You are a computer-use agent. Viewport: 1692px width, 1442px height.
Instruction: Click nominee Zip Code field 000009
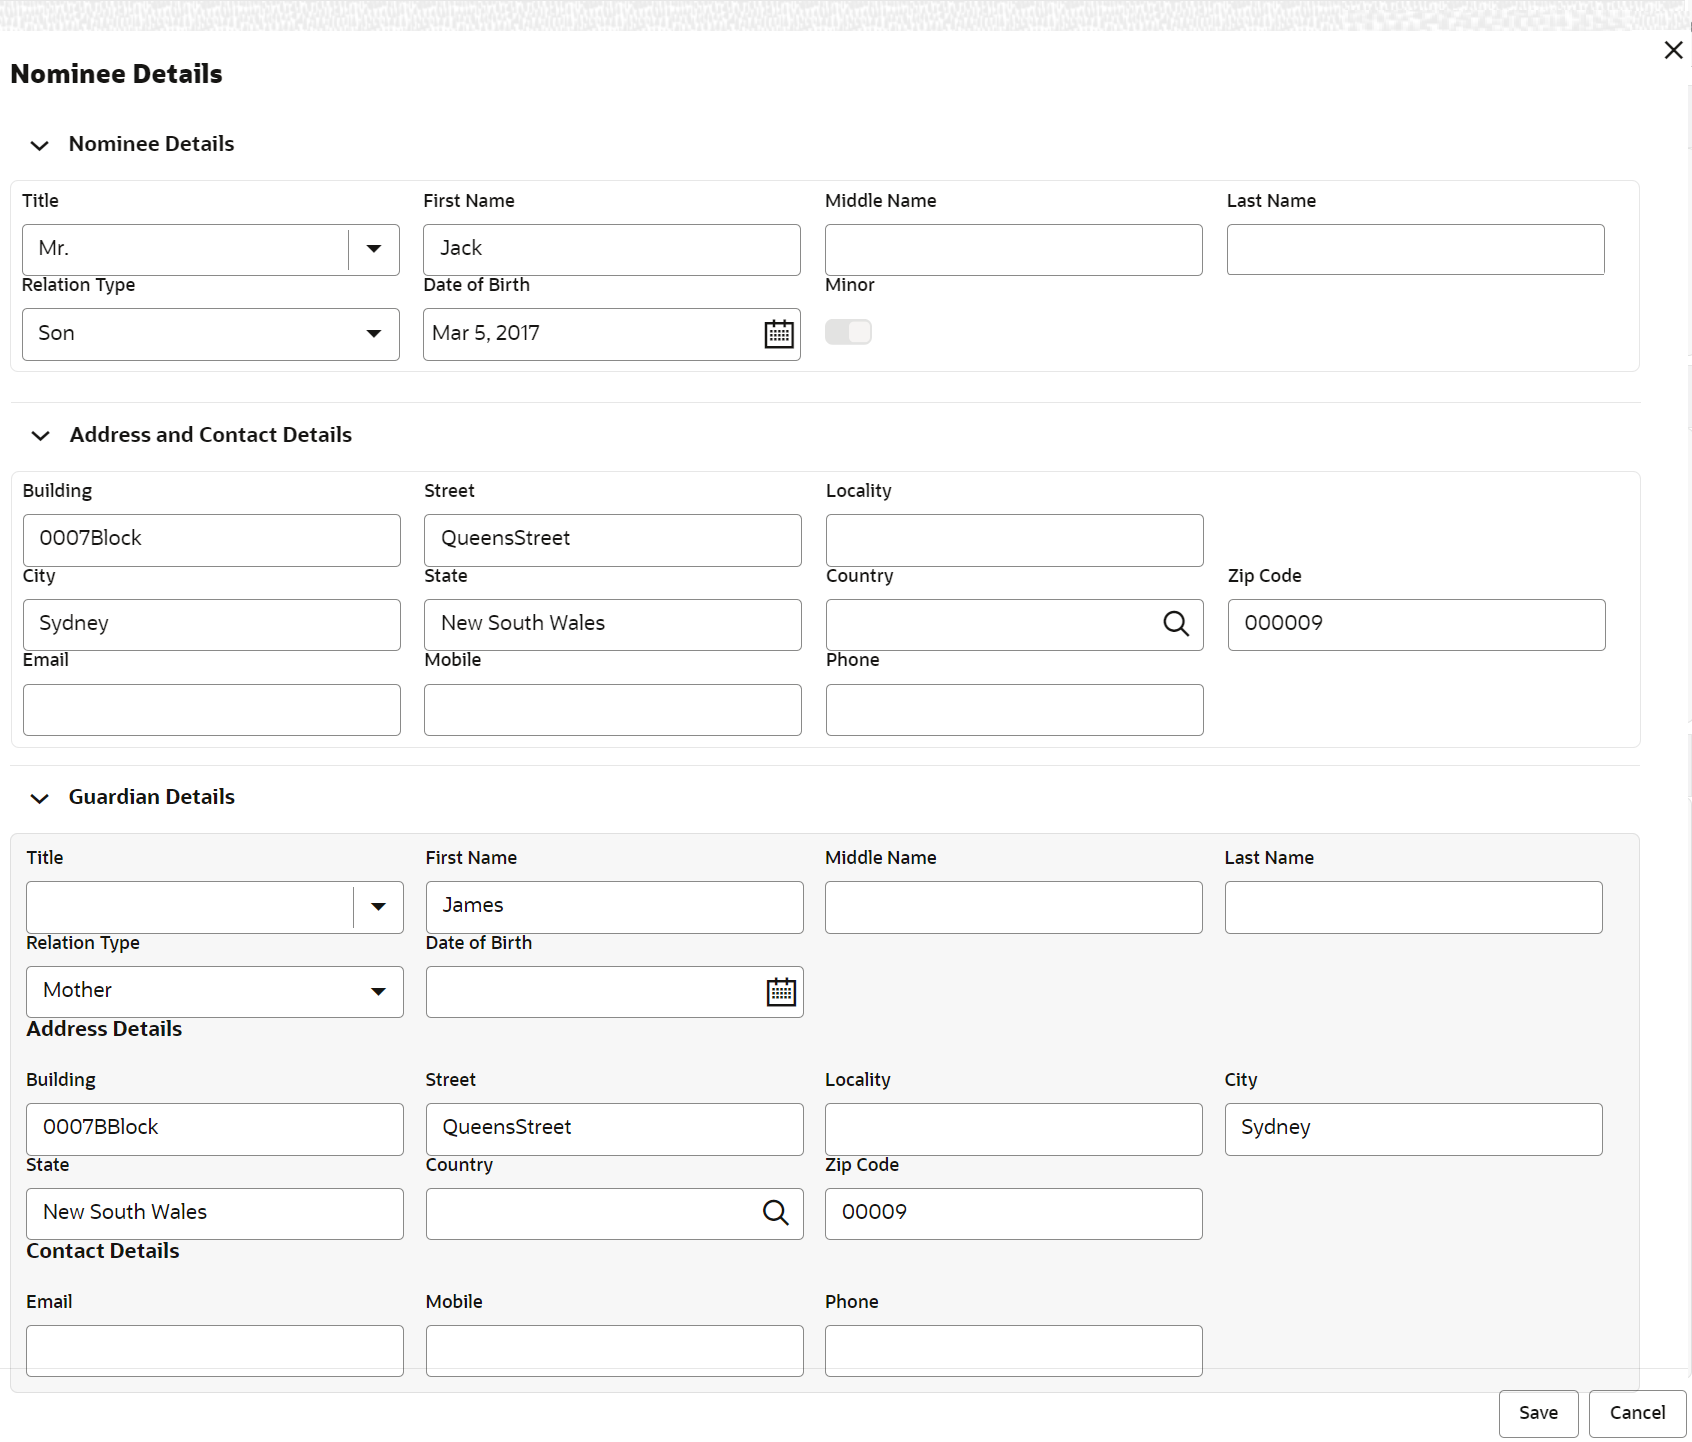click(x=1417, y=625)
